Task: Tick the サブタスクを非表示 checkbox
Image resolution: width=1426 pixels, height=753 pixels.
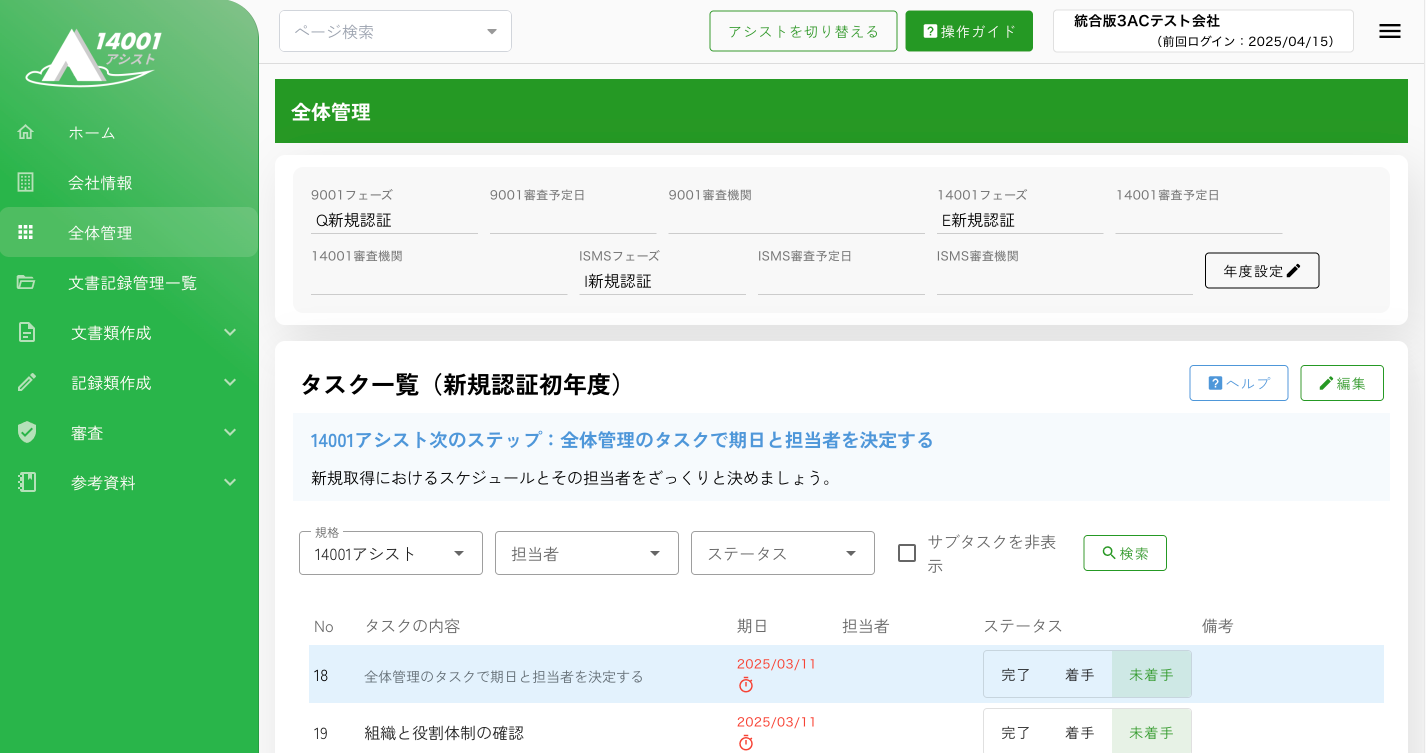Action: pyautogui.click(x=907, y=553)
